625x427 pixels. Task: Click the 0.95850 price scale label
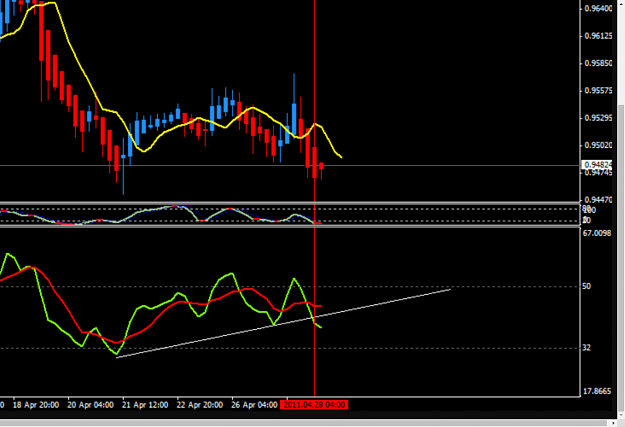click(598, 63)
